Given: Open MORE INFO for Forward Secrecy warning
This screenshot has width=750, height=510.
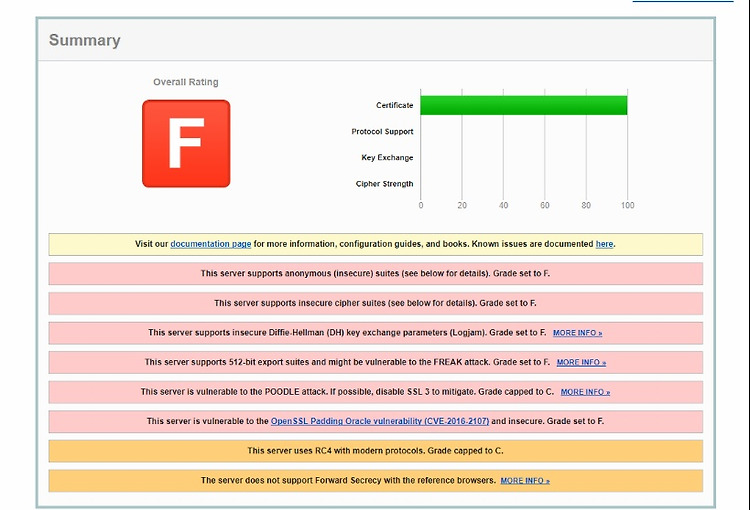Looking at the screenshot, I should pyautogui.click(x=525, y=481).
